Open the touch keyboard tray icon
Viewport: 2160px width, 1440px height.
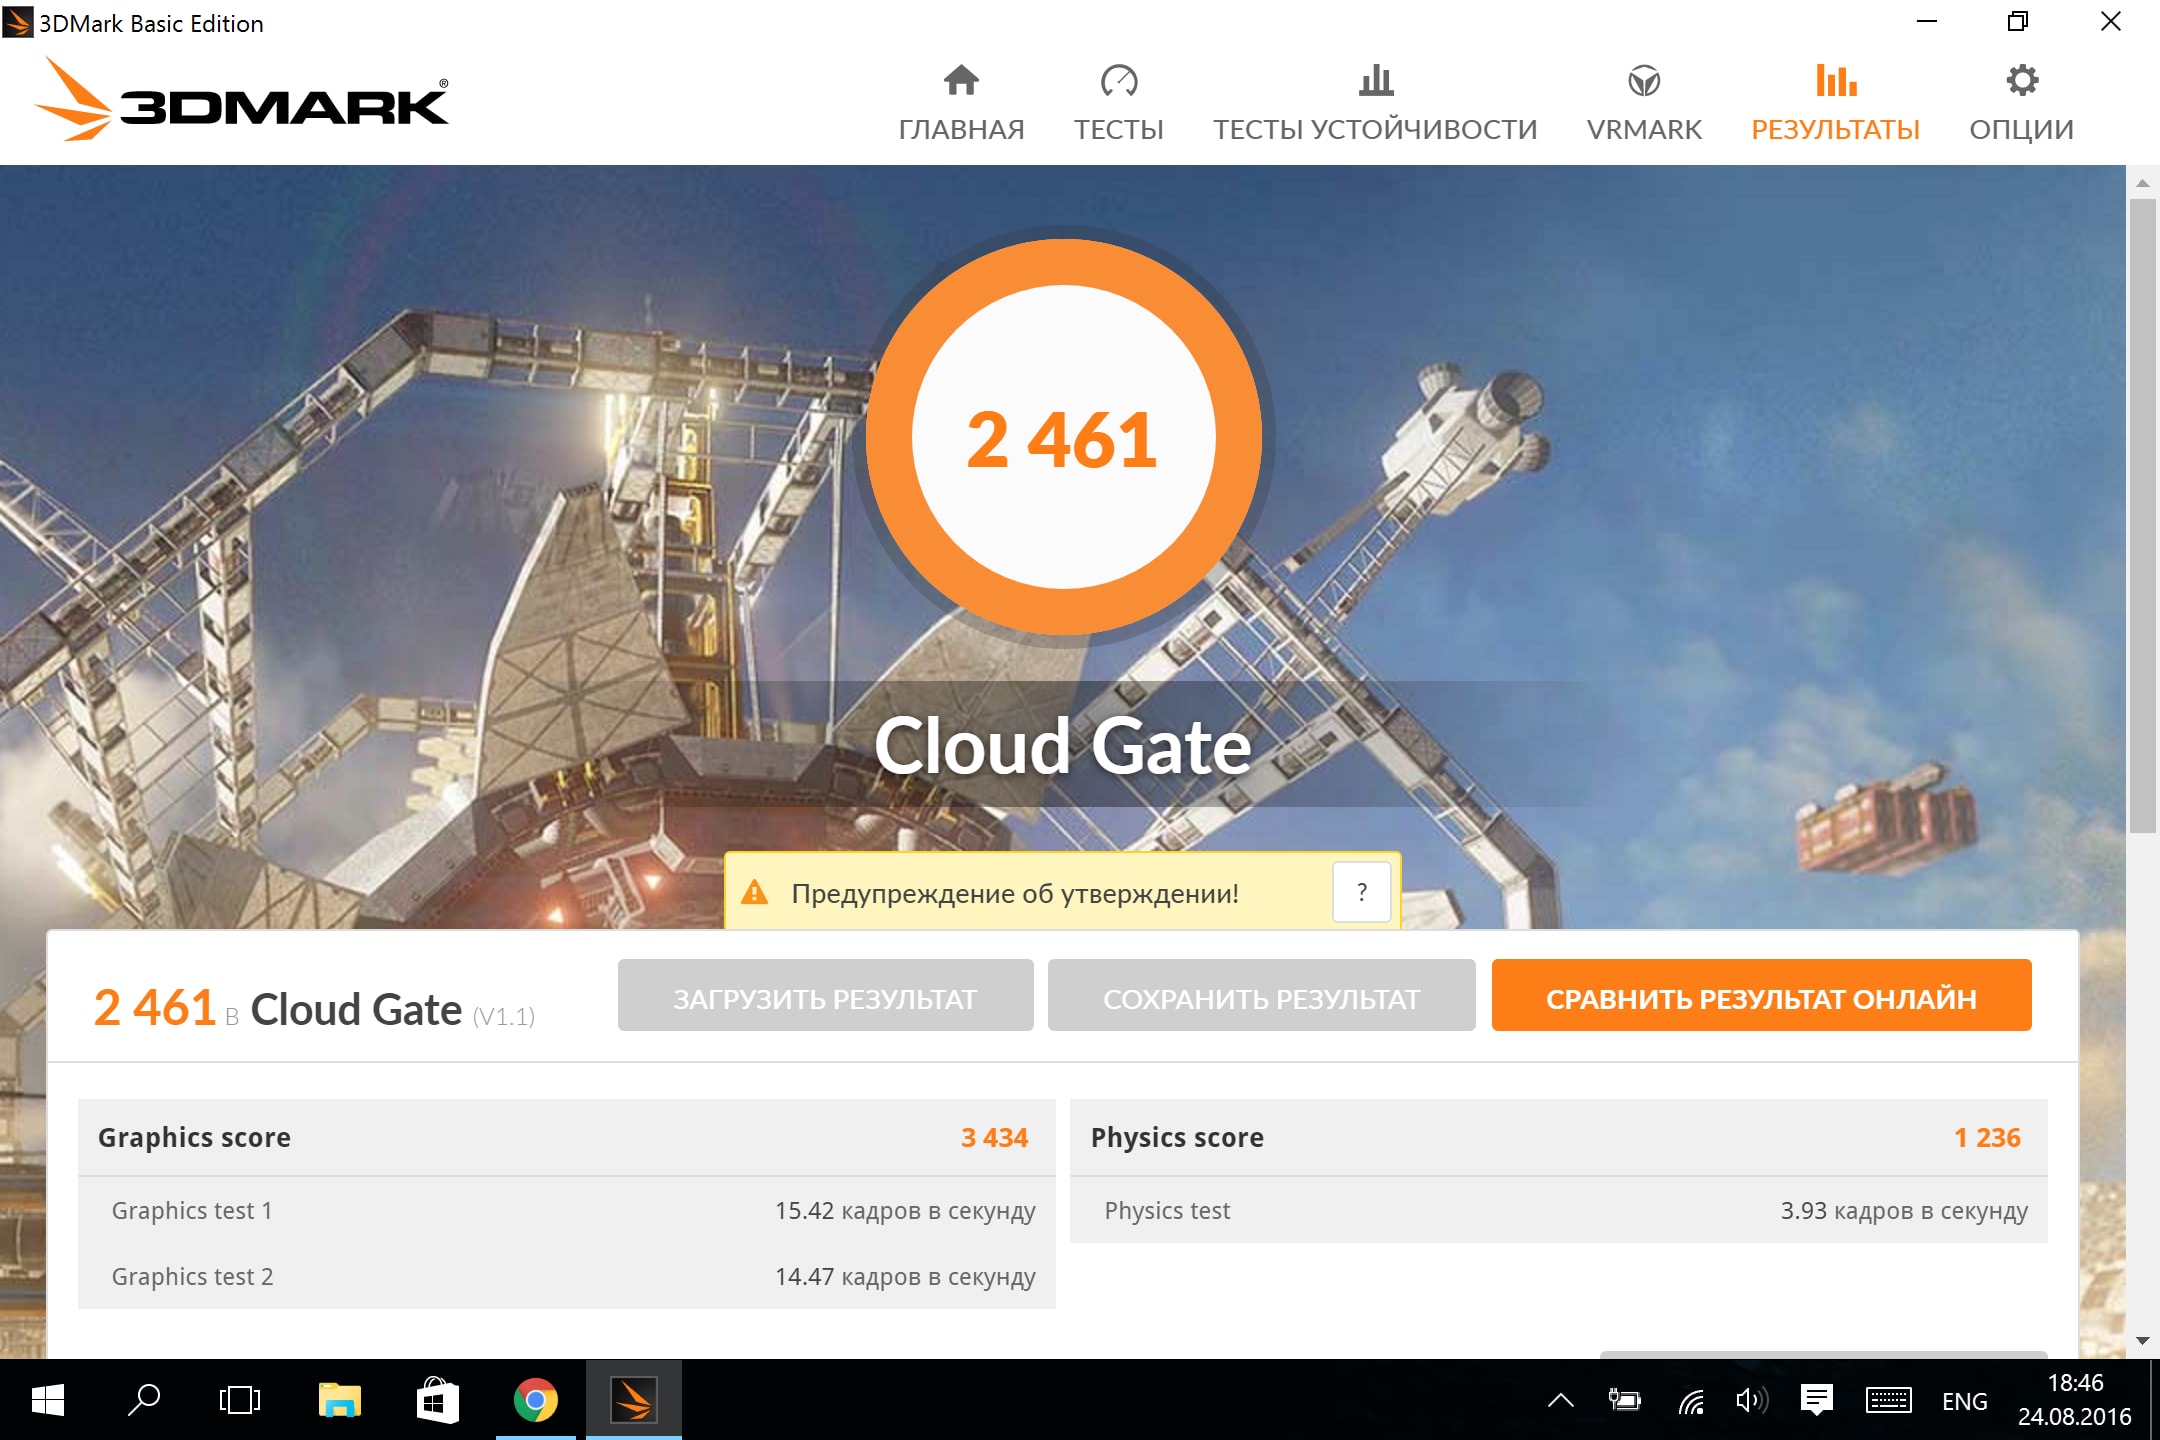(1889, 1400)
